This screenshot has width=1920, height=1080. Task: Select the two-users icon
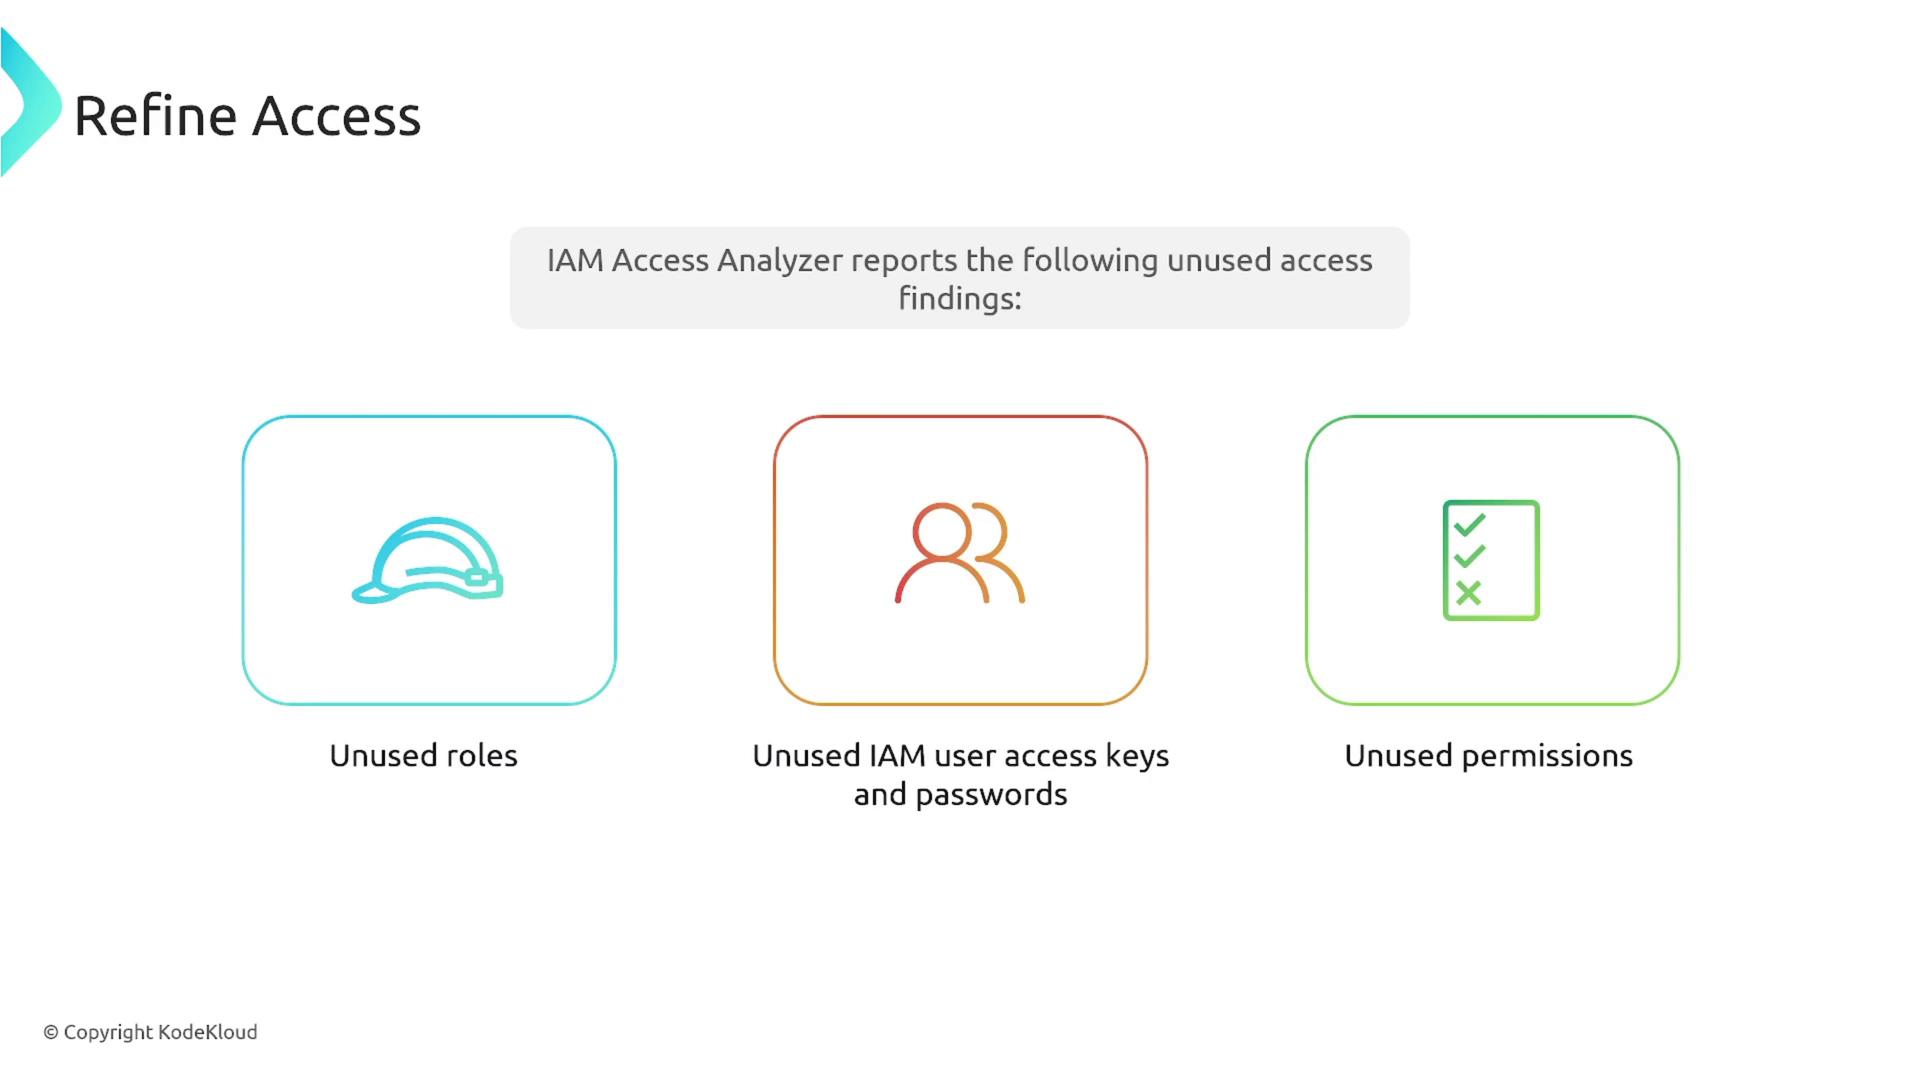click(960, 553)
